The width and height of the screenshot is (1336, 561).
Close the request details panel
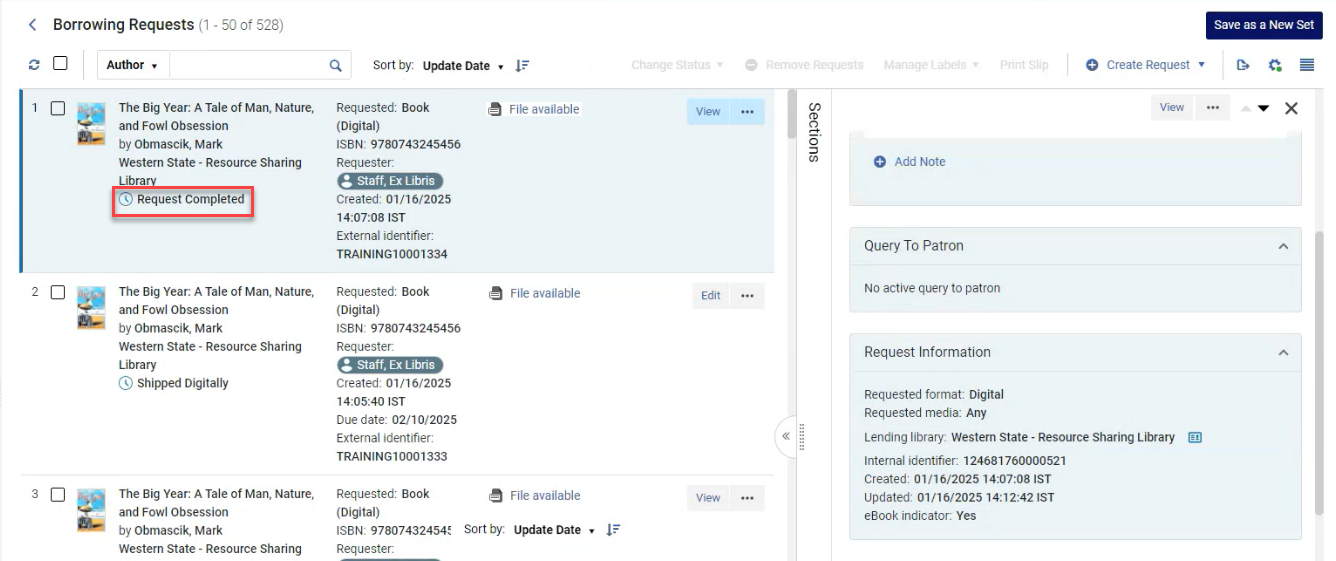[1291, 108]
